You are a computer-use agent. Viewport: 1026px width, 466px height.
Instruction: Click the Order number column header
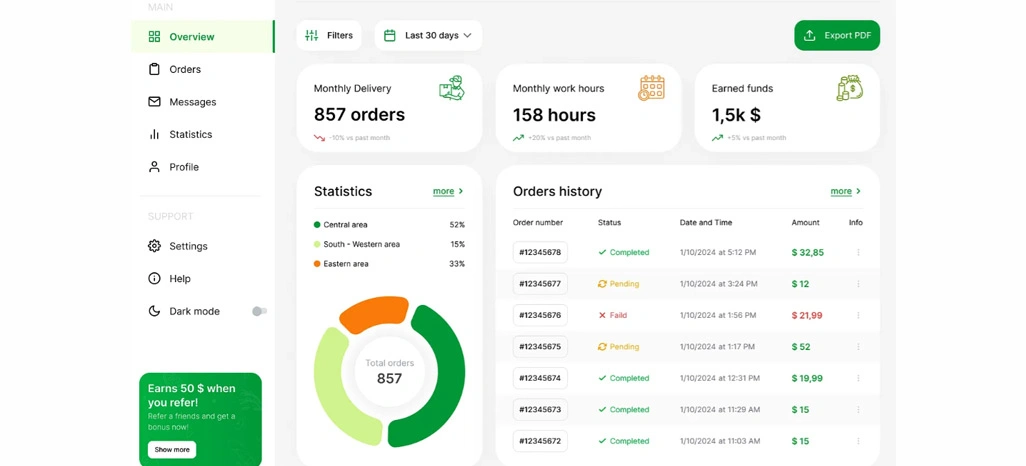pos(538,223)
